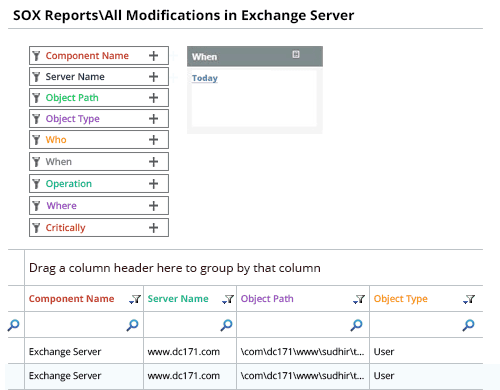
Task: Click the funnel icon next to Who filter
Action: click(x=36, y=140)
